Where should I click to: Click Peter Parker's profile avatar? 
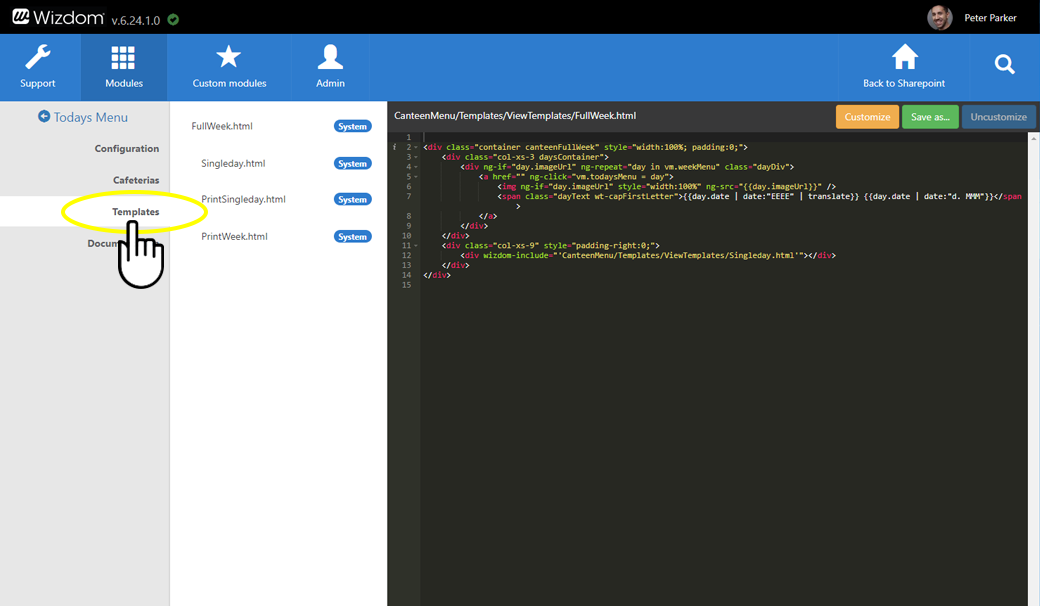(939, 18)
